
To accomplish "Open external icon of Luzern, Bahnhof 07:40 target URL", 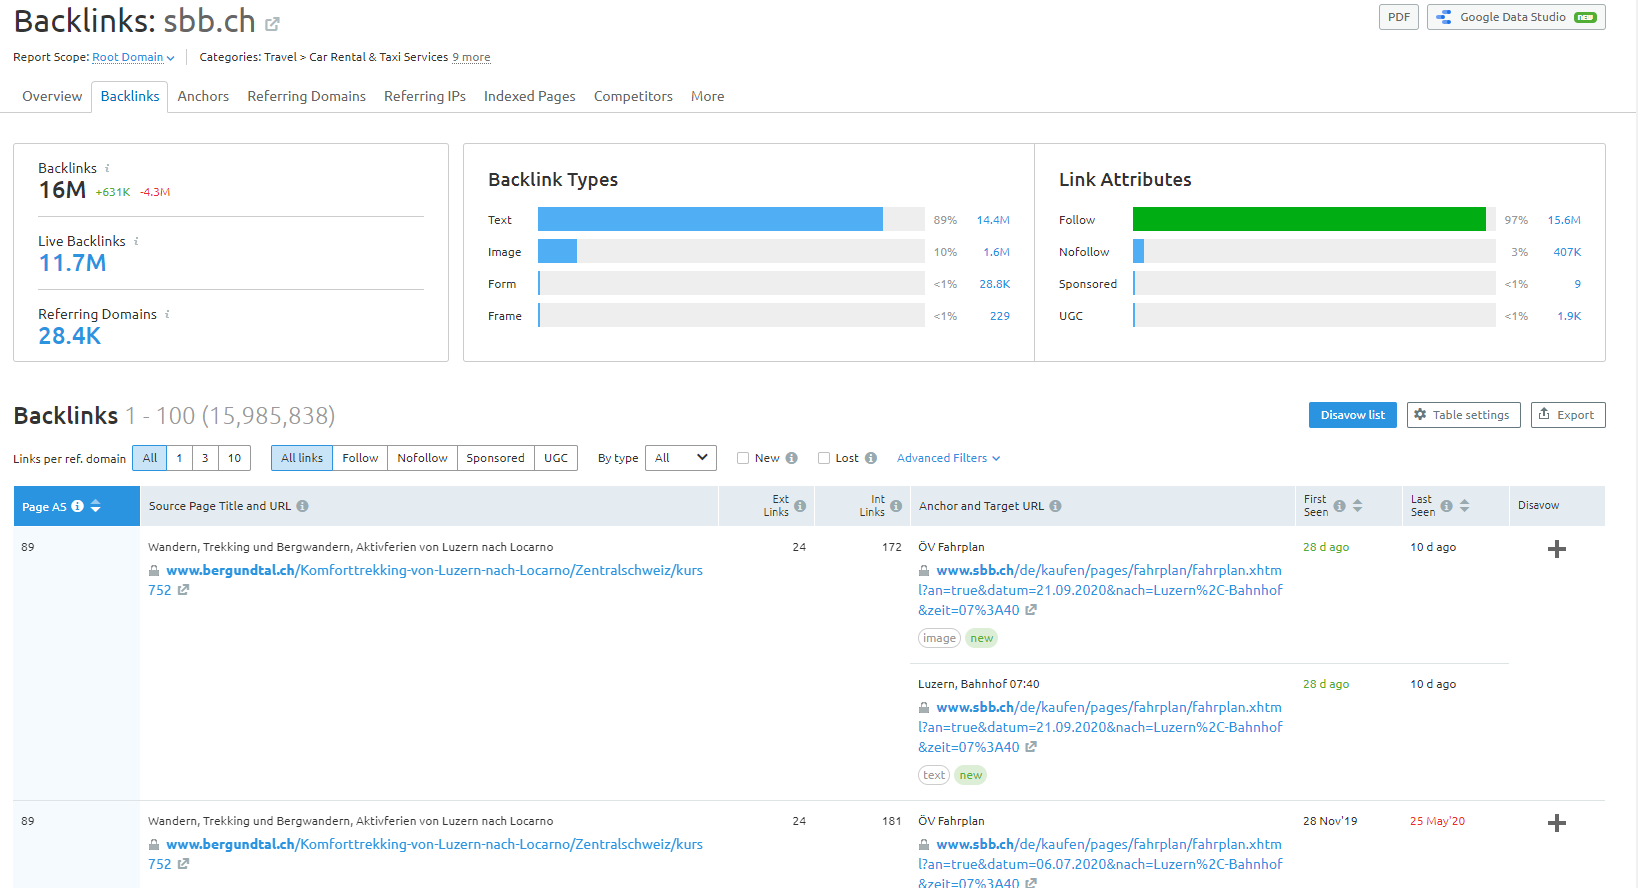I will (x=1031, y=747).
